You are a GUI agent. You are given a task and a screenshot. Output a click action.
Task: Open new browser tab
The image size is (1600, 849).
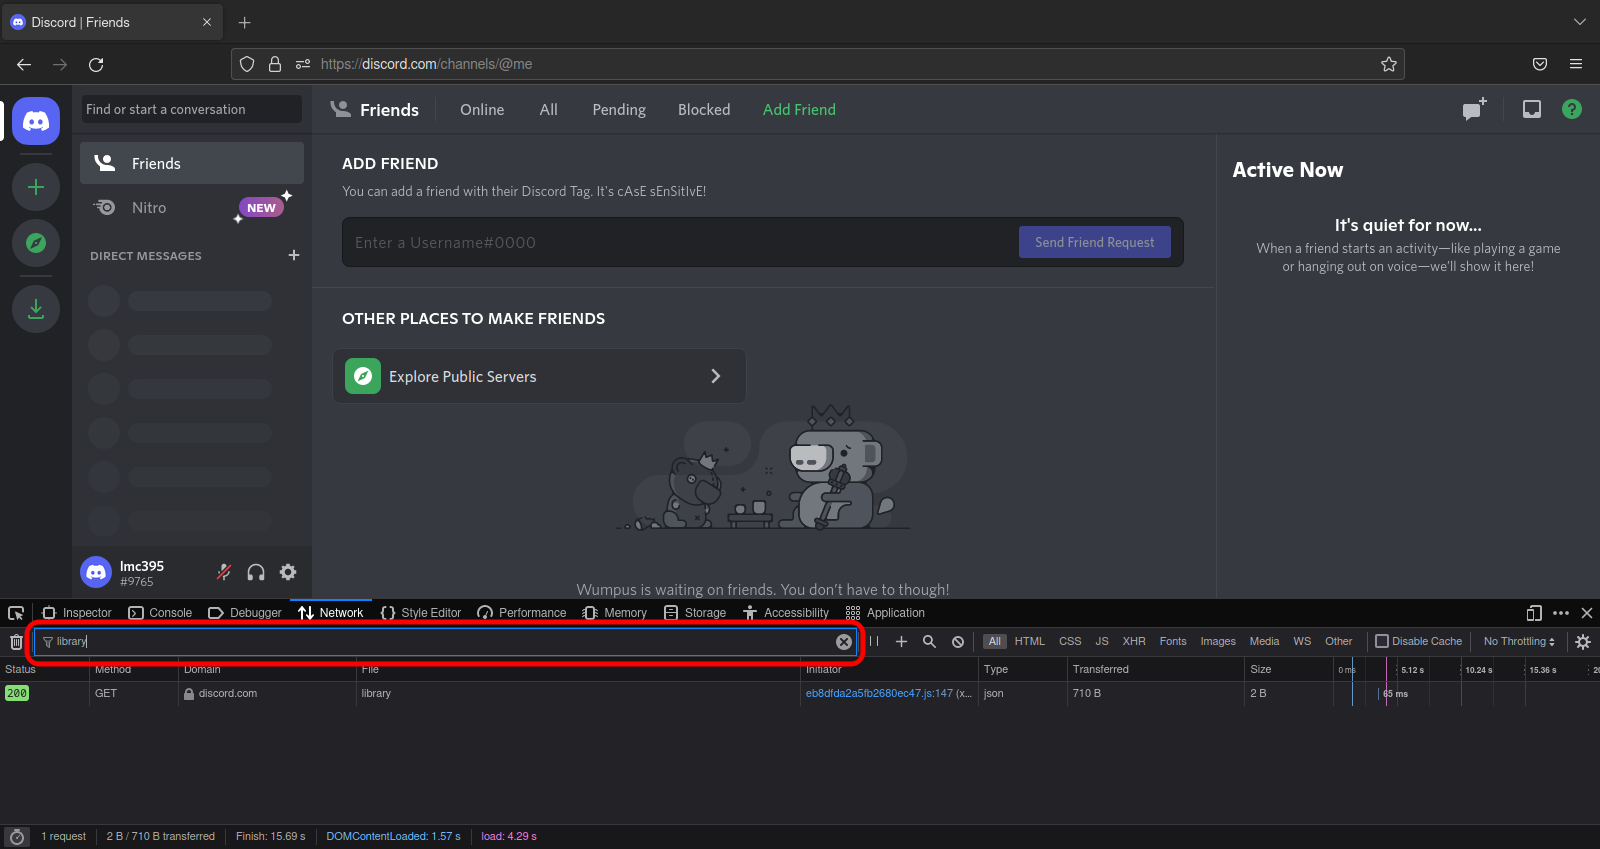click(245, 22)
